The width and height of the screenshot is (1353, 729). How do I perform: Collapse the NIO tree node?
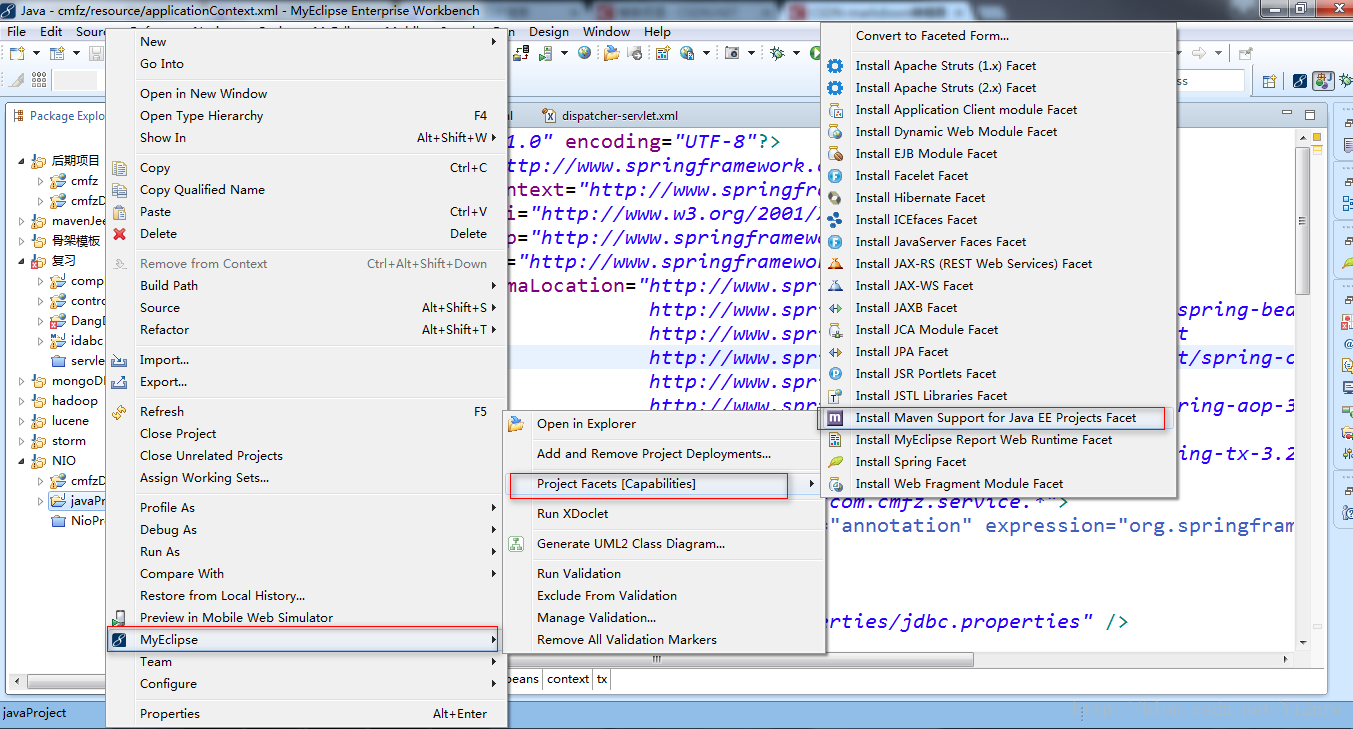(23, 461)
